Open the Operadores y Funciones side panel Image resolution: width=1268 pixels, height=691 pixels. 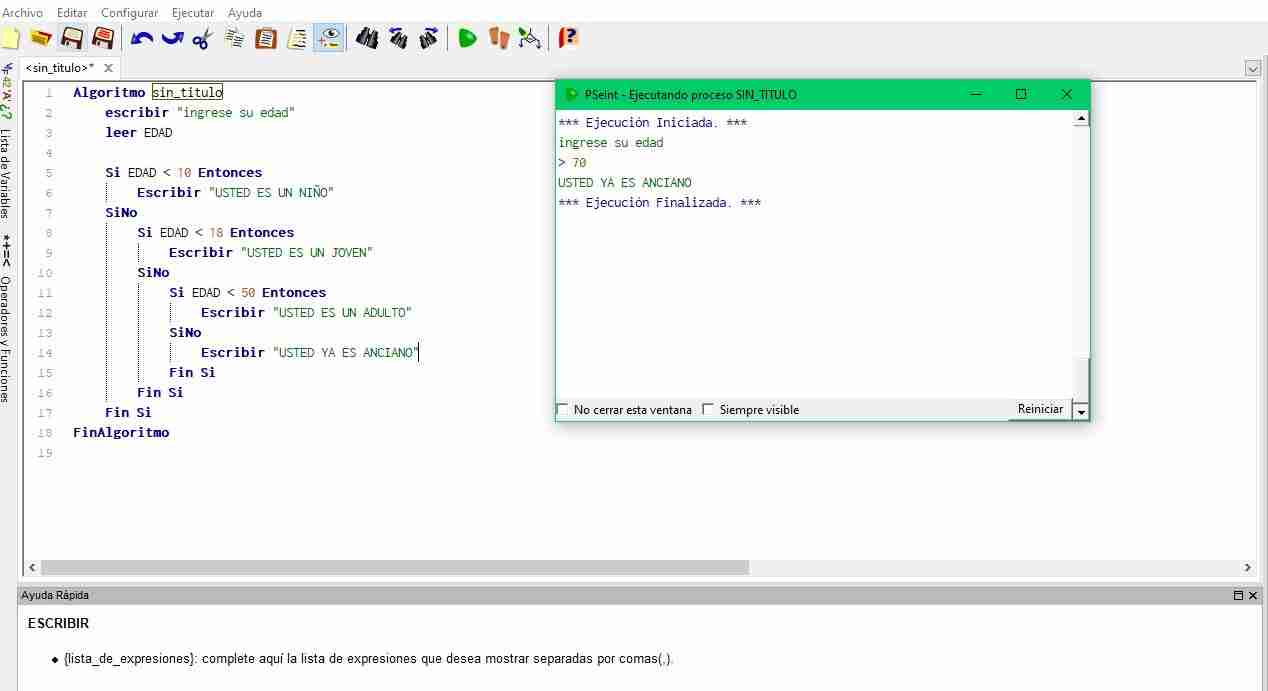(5, 338)
